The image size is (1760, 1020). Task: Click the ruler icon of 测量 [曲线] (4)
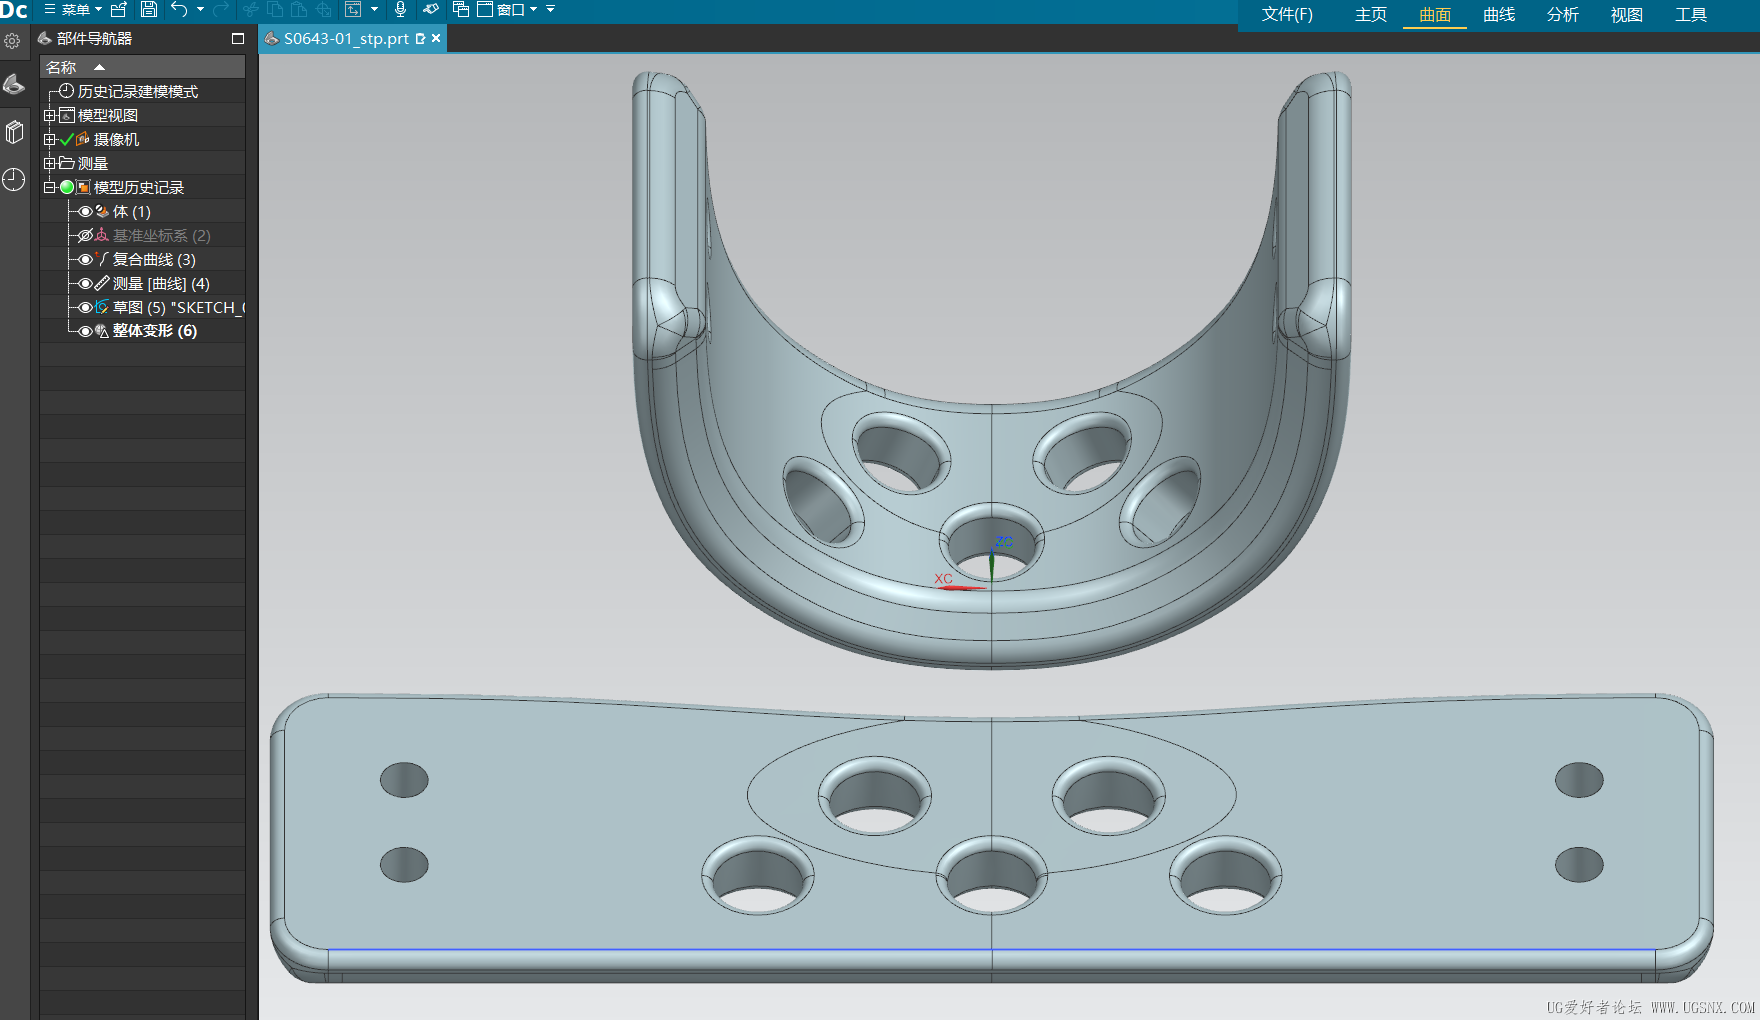pyautogui.click(x=102, y=283)
